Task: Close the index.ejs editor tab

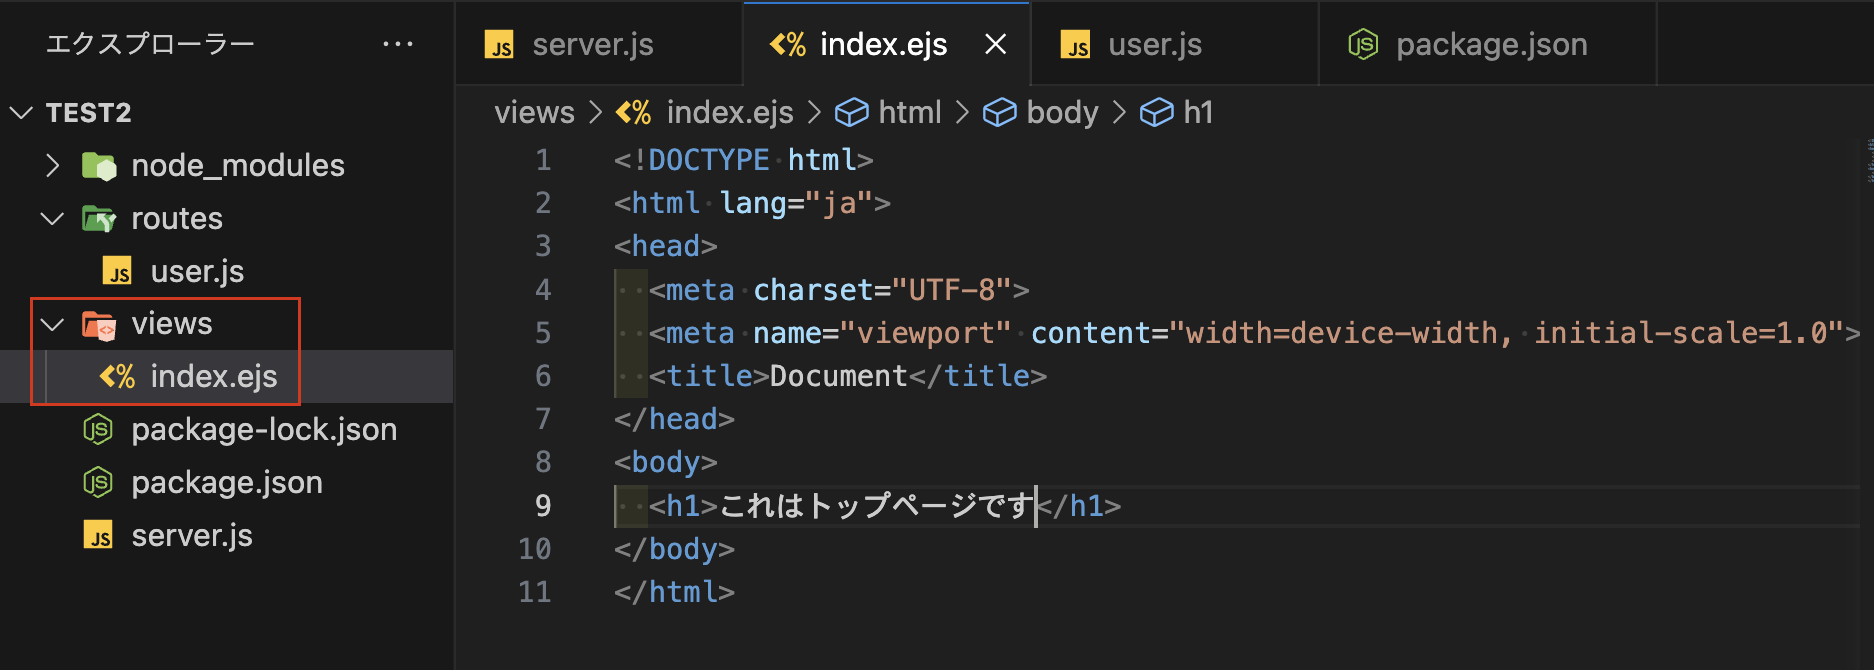Action: coord(995,44)
